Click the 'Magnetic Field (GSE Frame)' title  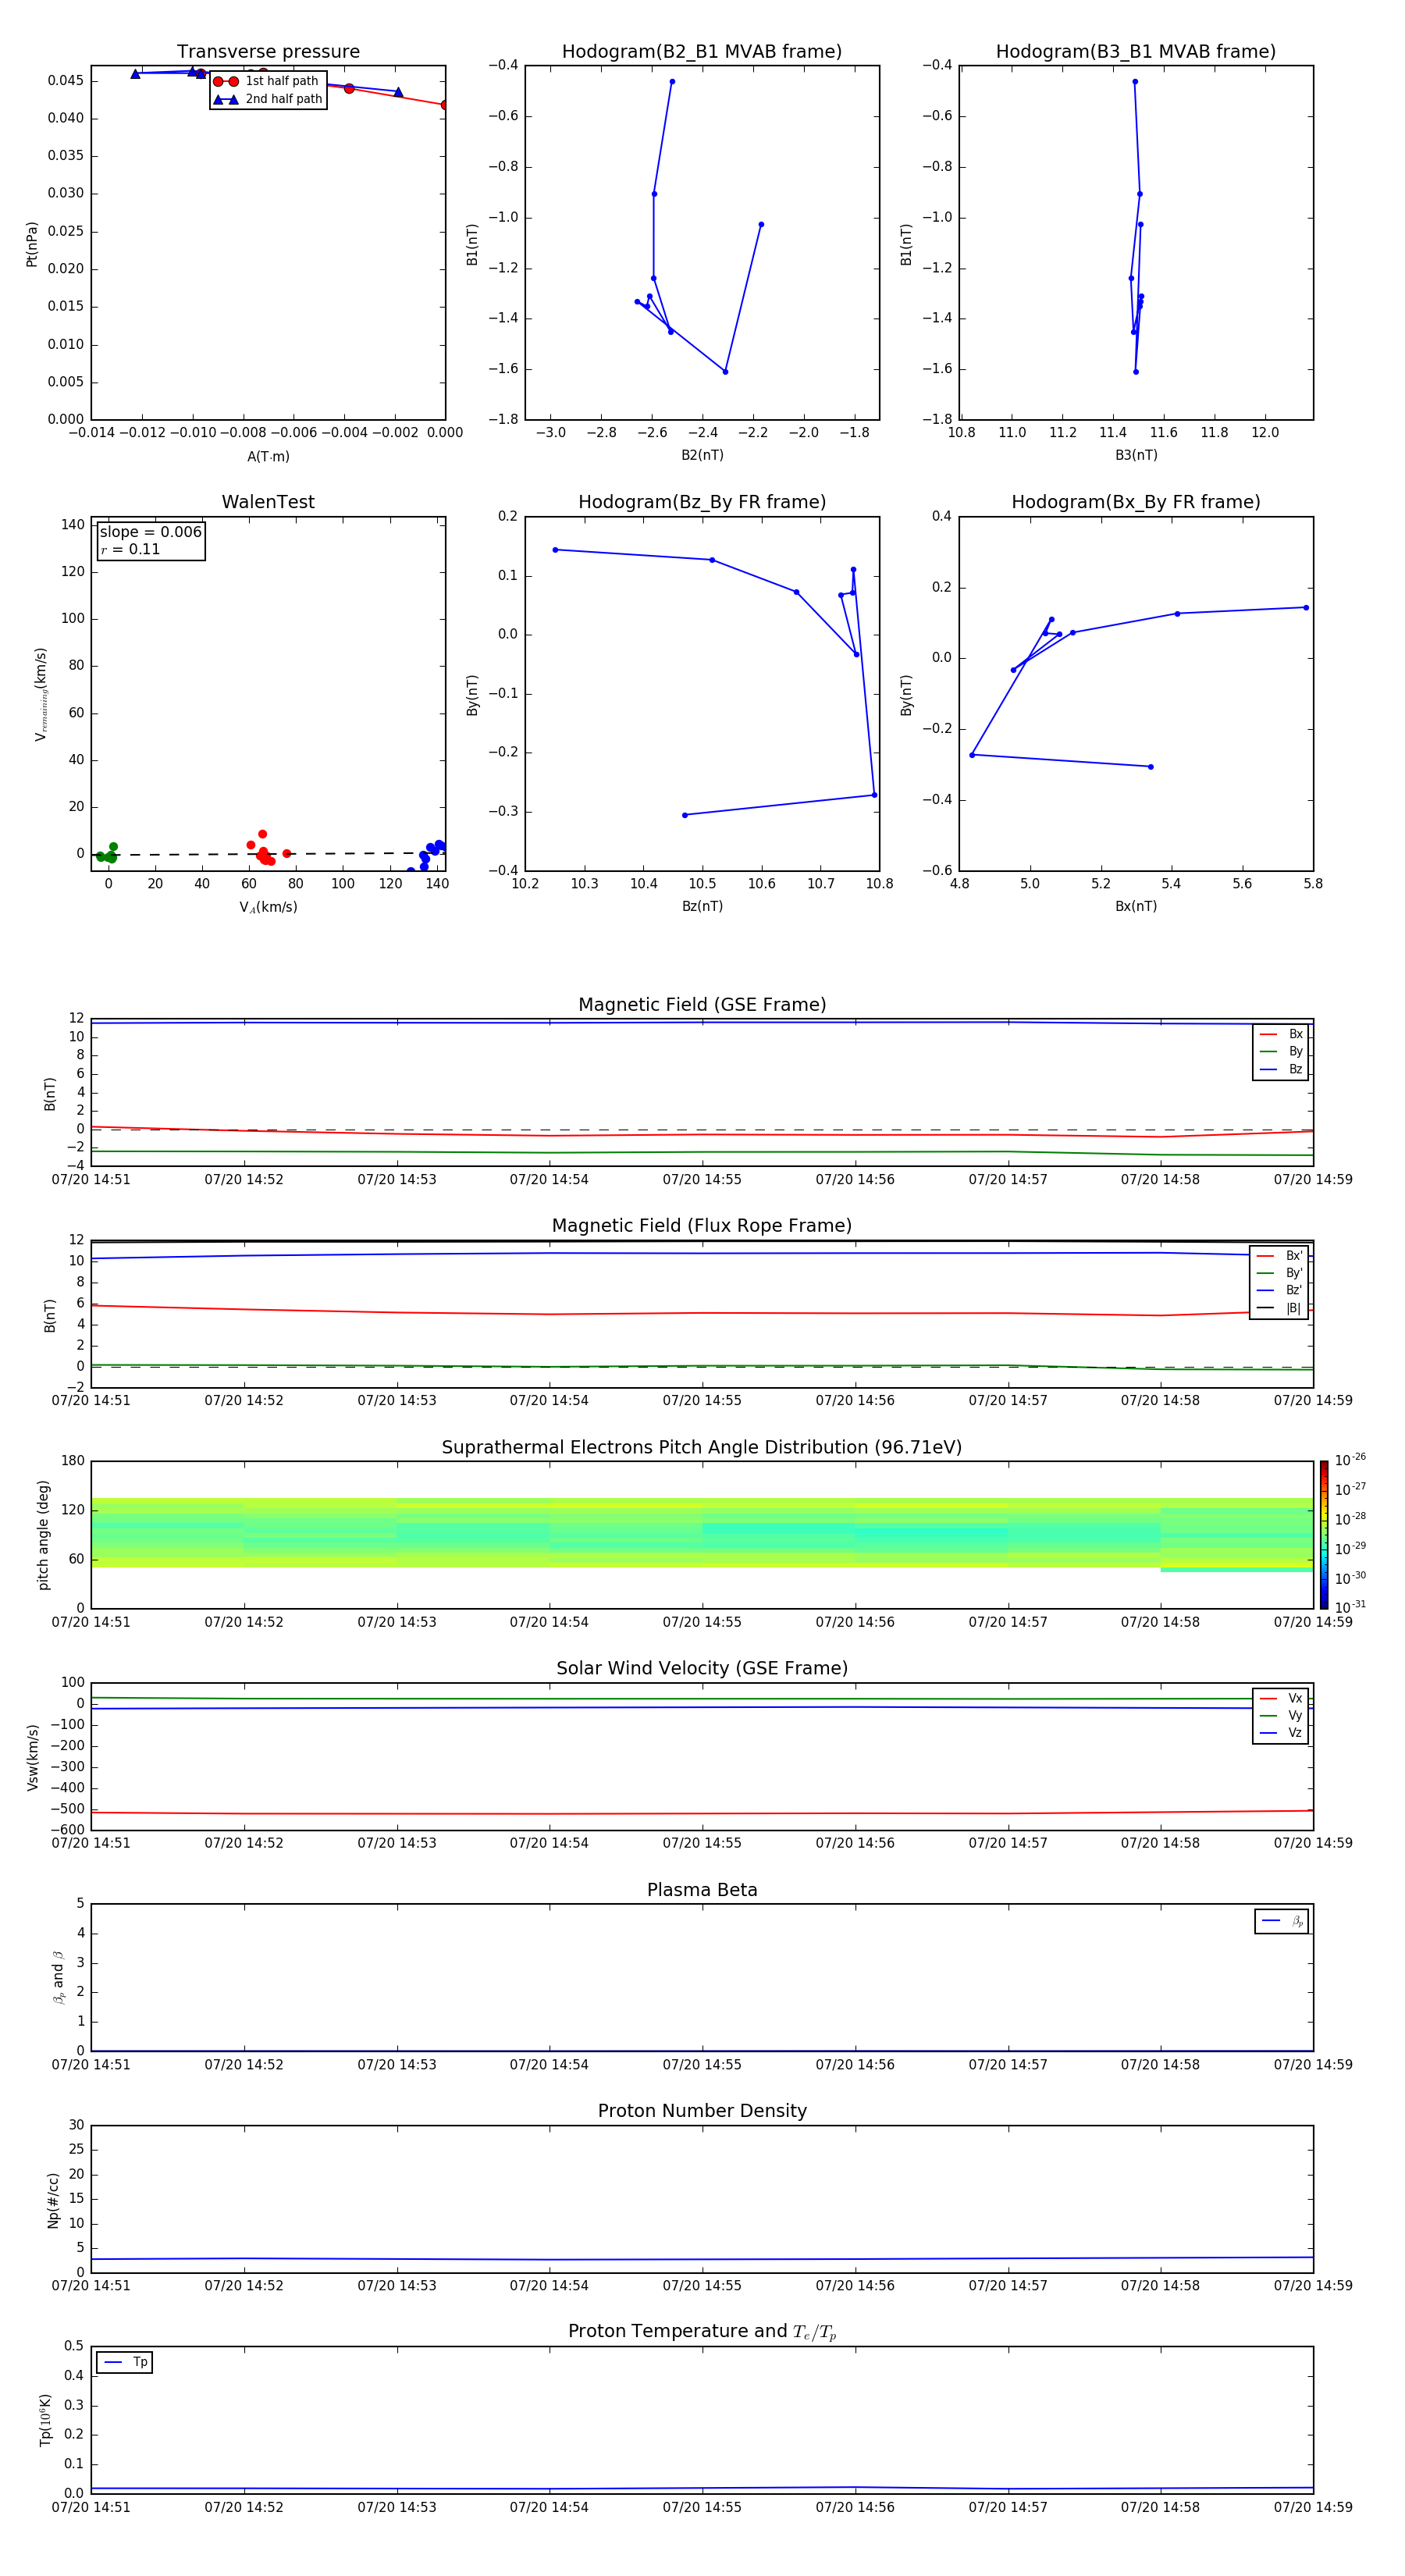click(x=702, y=1005)
